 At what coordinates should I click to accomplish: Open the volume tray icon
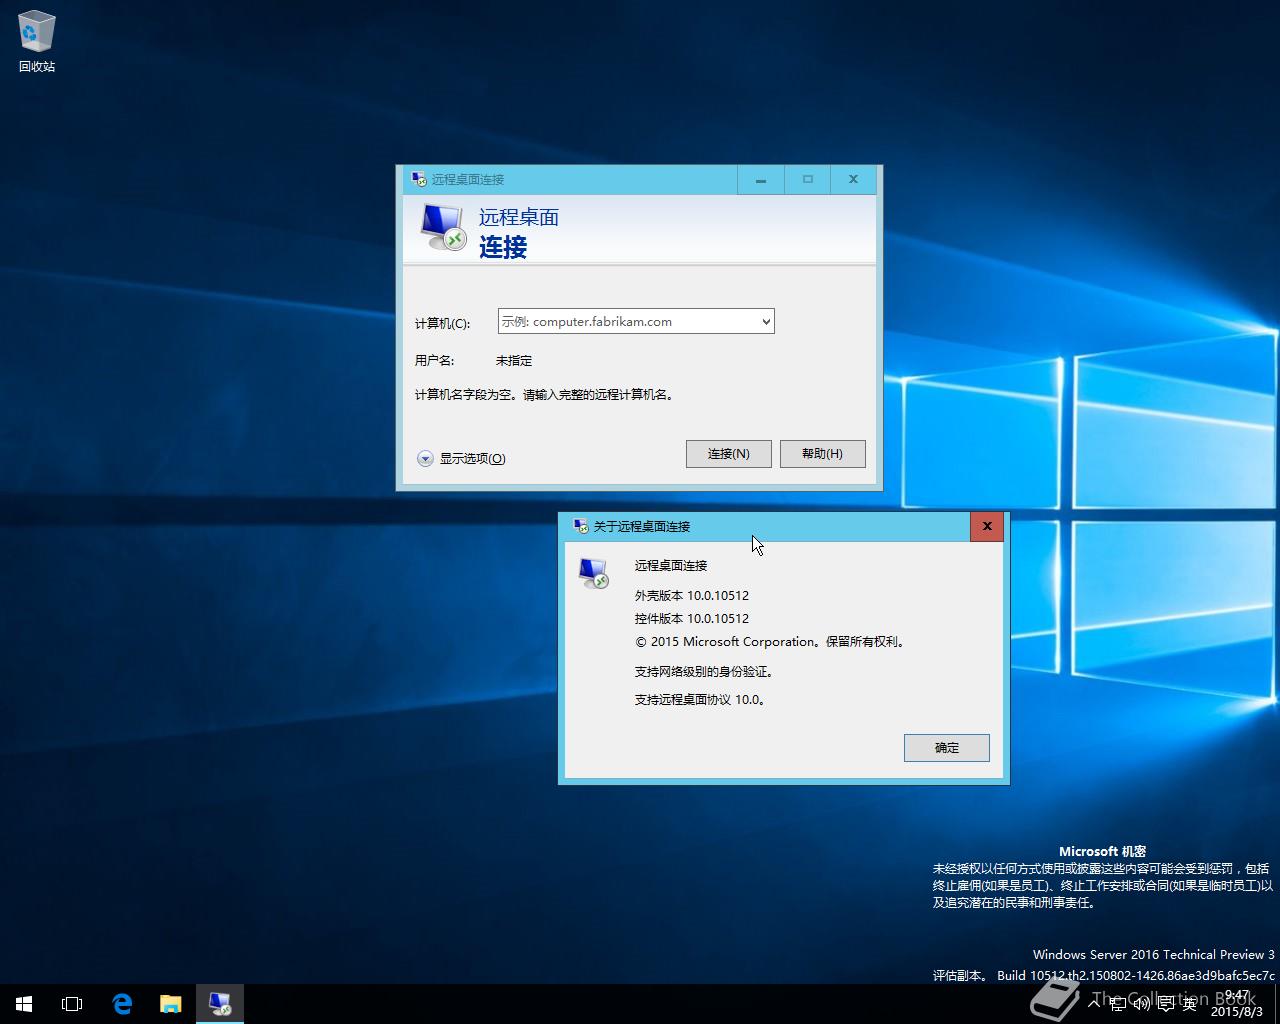pyautogui.click(x=1142, y=1004)
